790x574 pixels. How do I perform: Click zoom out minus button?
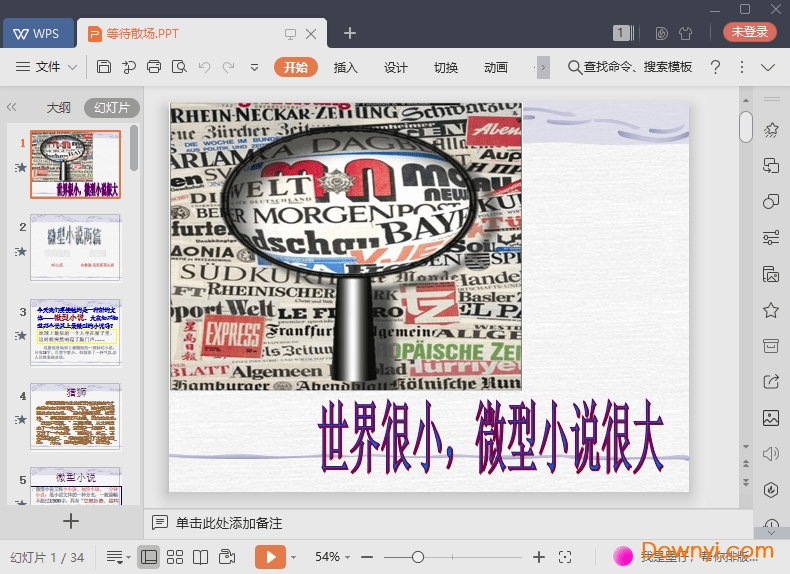(367, 557)
